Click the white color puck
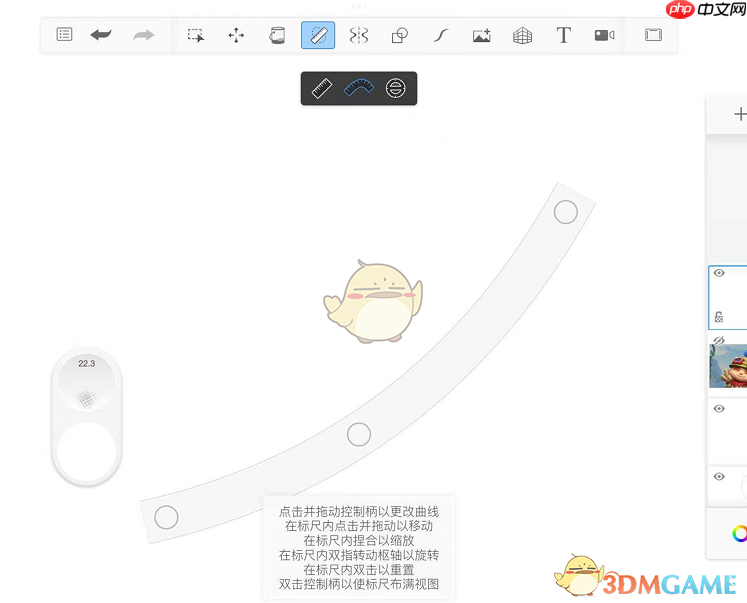This screenshot has height=603, width=747. pyautogui.click(x=87, y=451)
